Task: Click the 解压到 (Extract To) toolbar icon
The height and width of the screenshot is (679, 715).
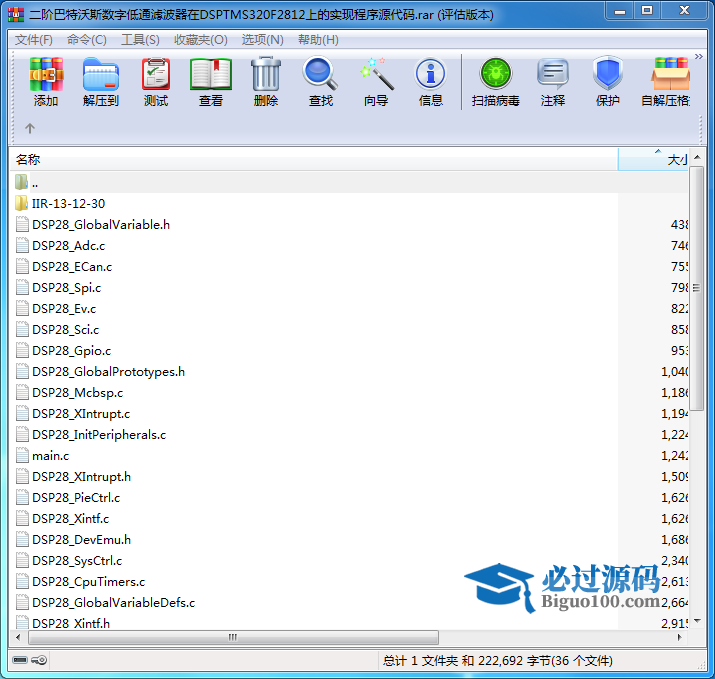Action: [x=101, y=82]
